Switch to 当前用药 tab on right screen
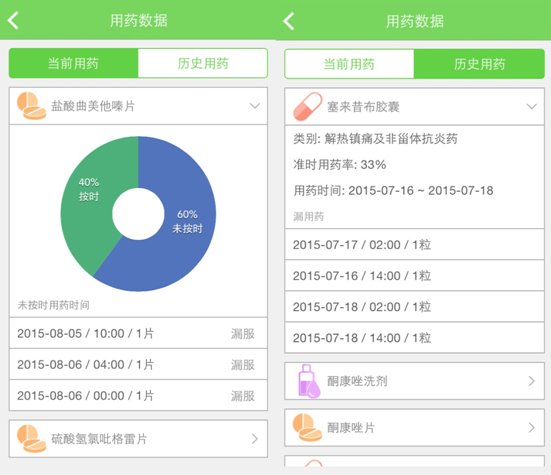This screenshot has height=475, width=551. coord(349,64)
